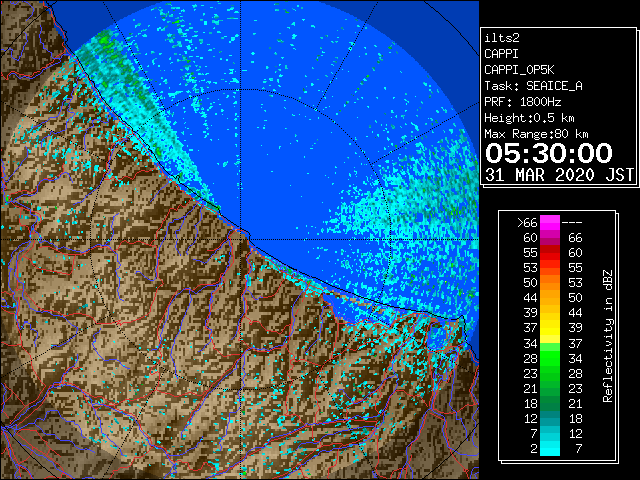The height and width of the screenshot is (480, 640).
Task: Click the 'Max Range:80 km' text
Action: [536, 134]
